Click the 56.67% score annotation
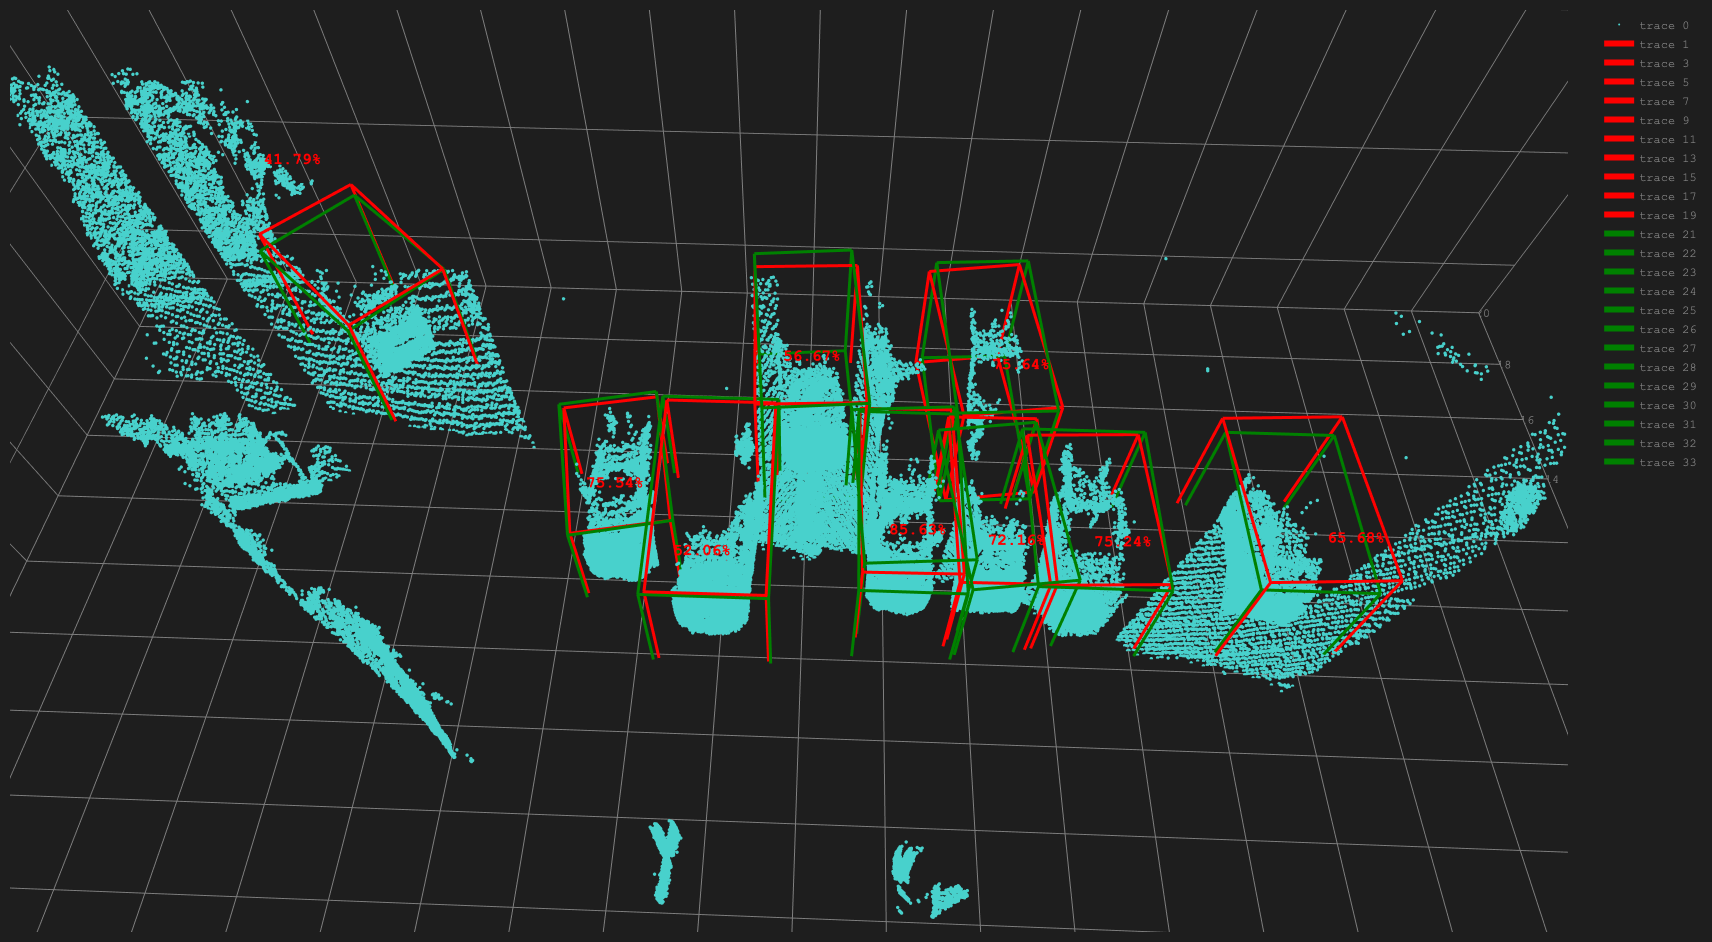Viewport: 1712px width, 942px height. point(812,356)
